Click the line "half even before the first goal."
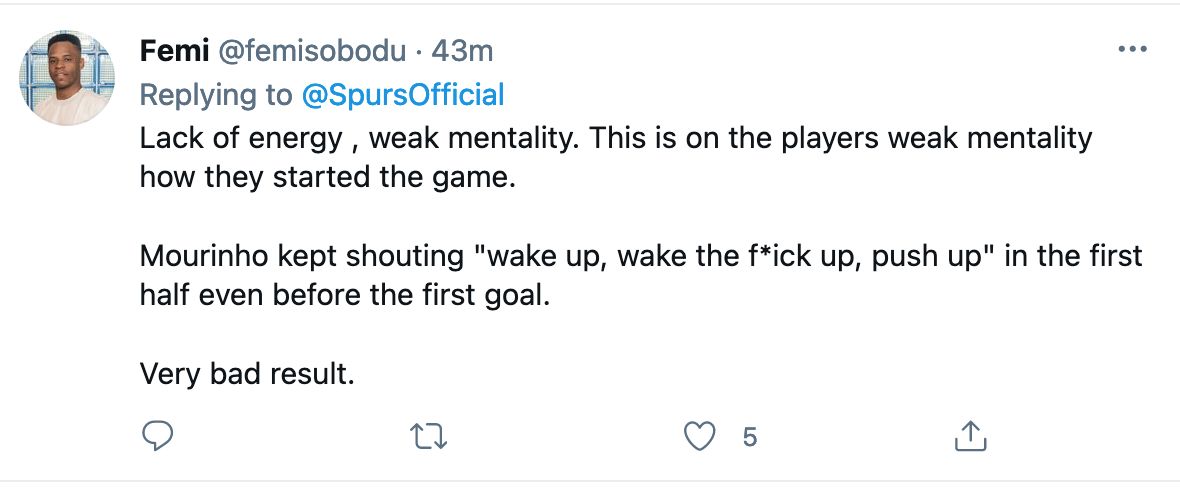This screenshot has height=494, width=1180. pyautogui.click(x=345, y=299)
